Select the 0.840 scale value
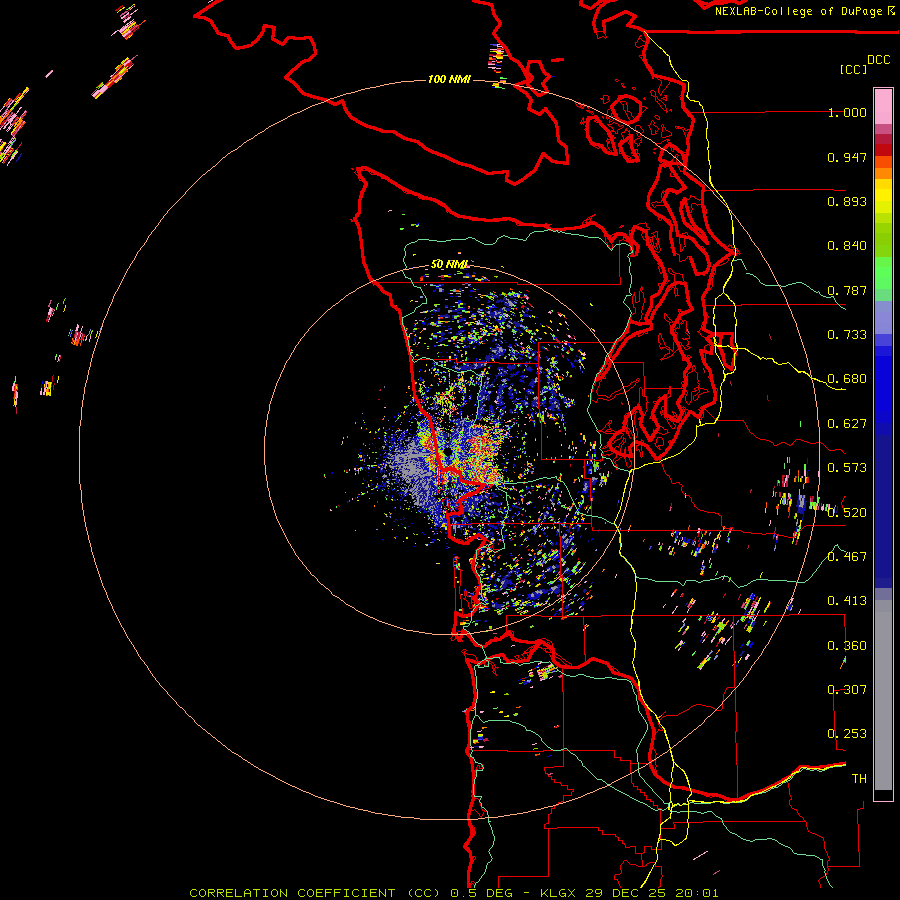 847,246
